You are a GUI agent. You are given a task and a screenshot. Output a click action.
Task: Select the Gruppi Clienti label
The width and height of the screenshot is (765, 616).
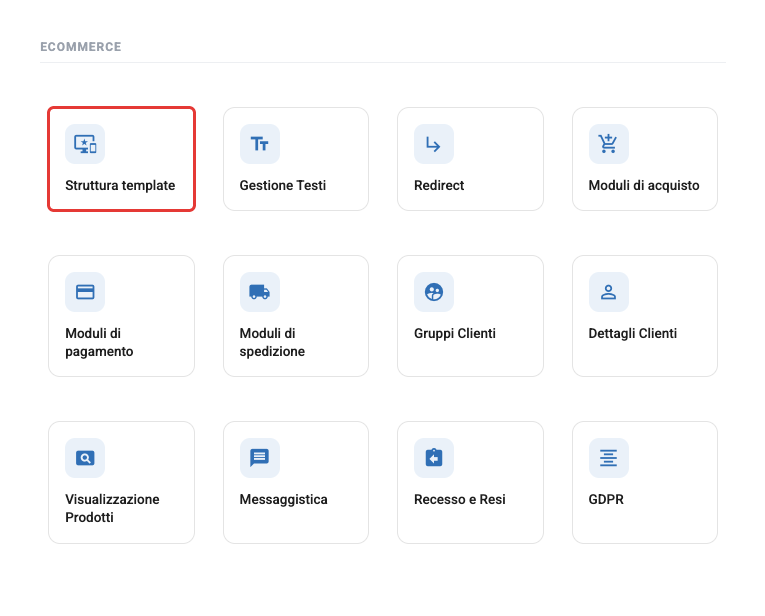pos(455,334)
